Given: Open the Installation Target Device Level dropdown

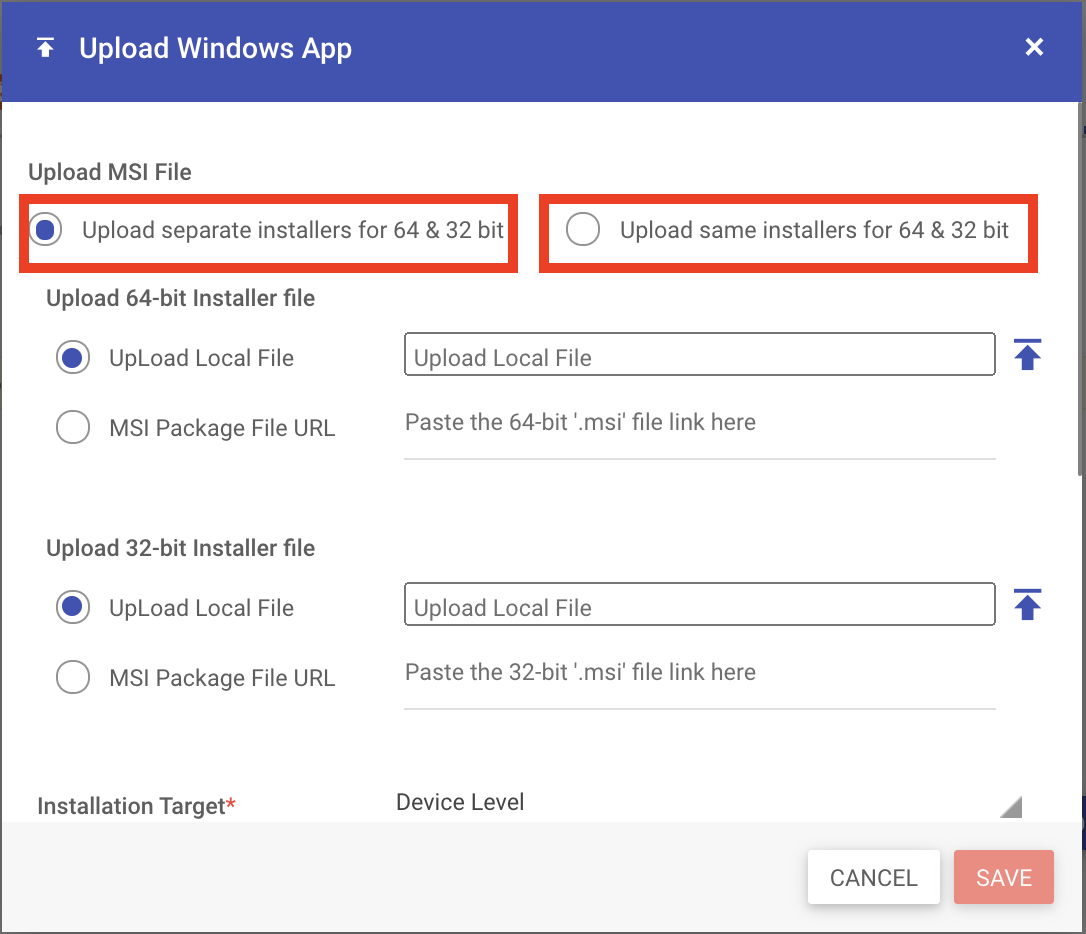Looking at the screenshot, I should tap(709, 803).
